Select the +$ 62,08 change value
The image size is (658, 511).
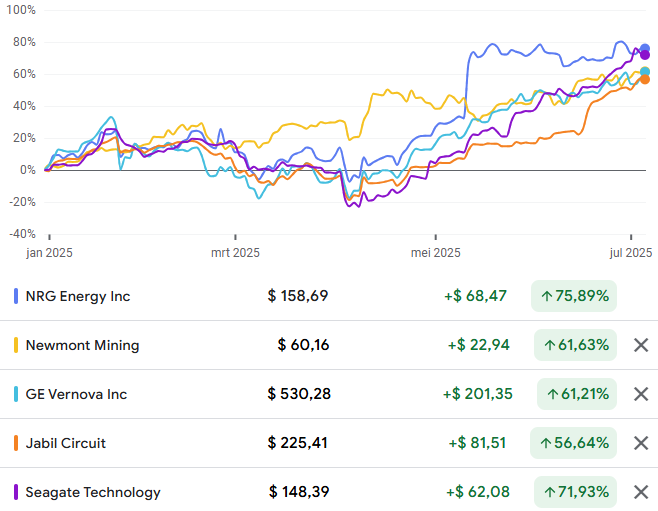(478, 492)
